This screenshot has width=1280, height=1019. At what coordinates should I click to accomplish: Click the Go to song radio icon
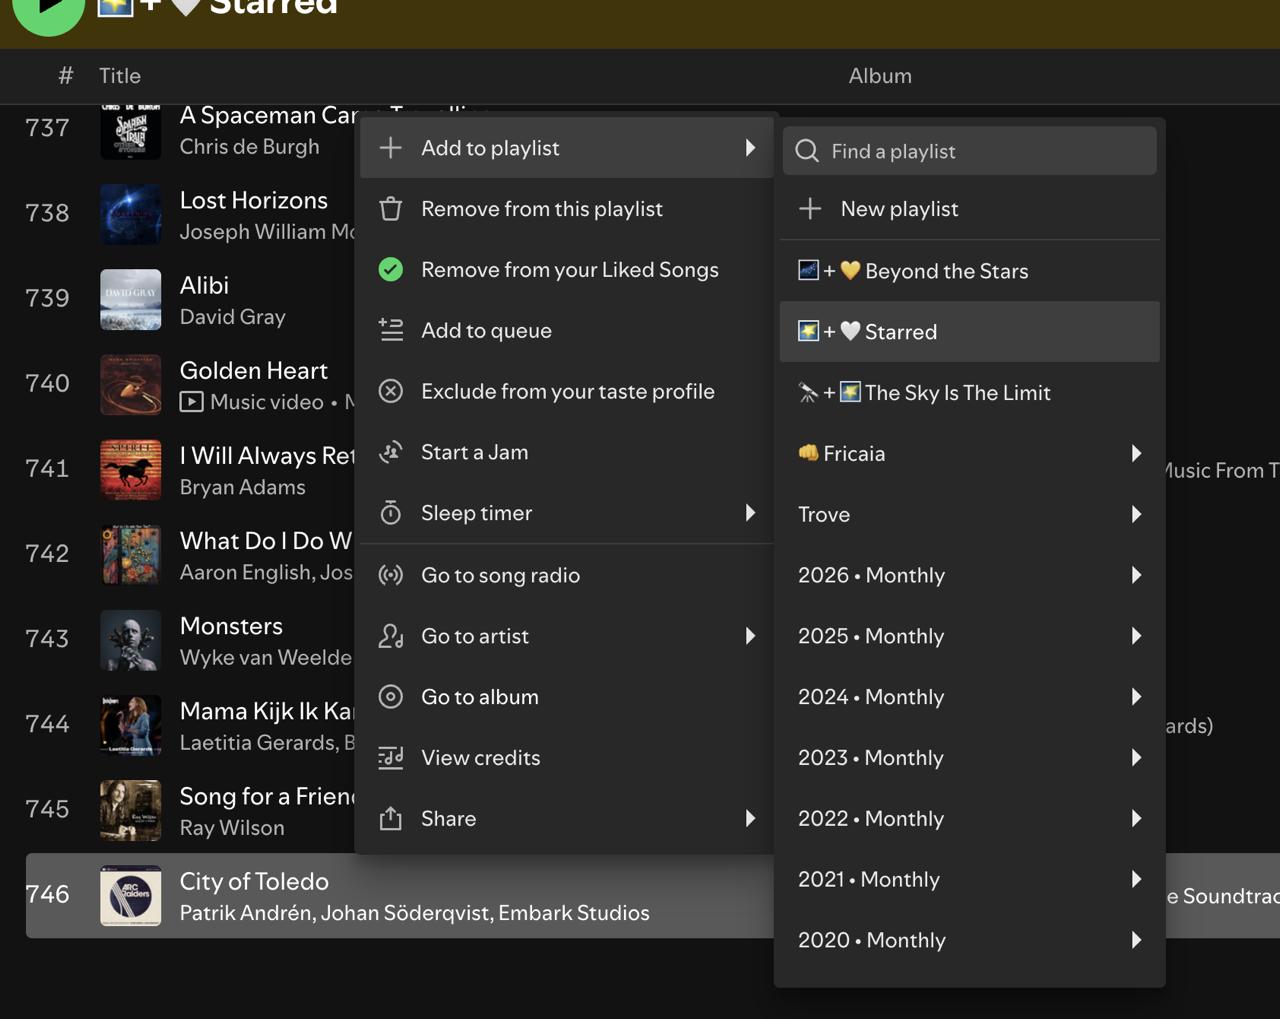tap(391, 575)
